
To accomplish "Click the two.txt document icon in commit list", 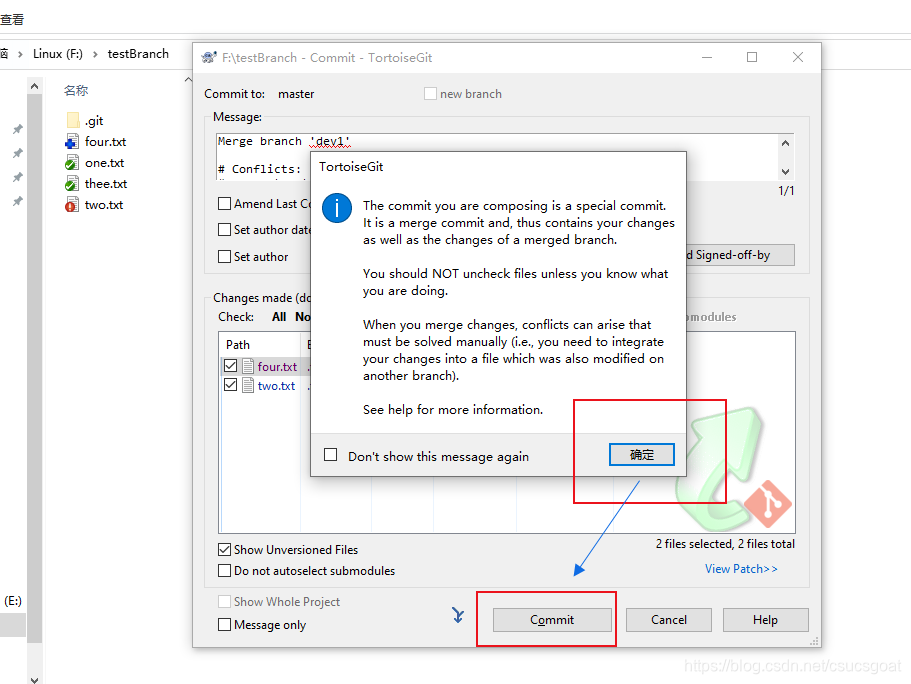I will pyautogui.click(x=248, y=385).
